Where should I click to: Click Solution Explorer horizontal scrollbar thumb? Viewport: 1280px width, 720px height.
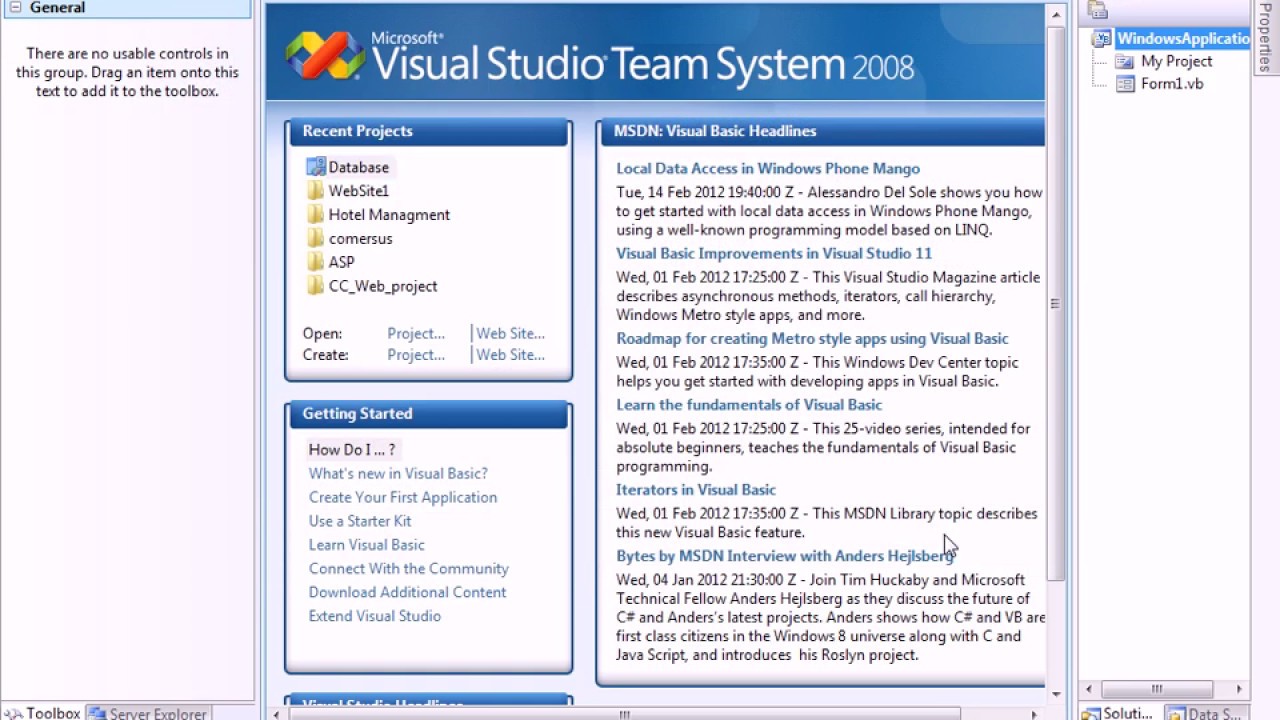tap(1157, 689)
